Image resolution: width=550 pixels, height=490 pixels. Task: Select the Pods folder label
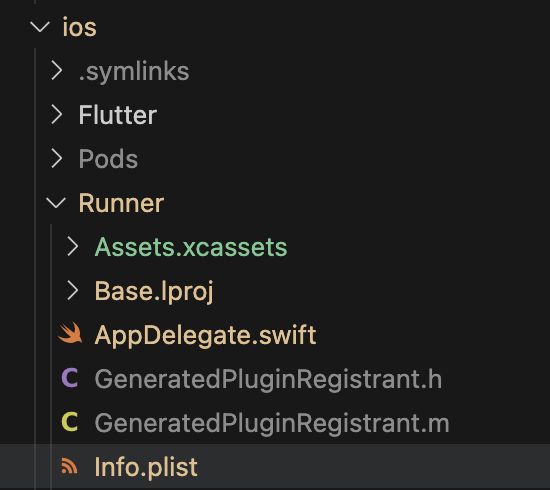[x=108, y=159]
